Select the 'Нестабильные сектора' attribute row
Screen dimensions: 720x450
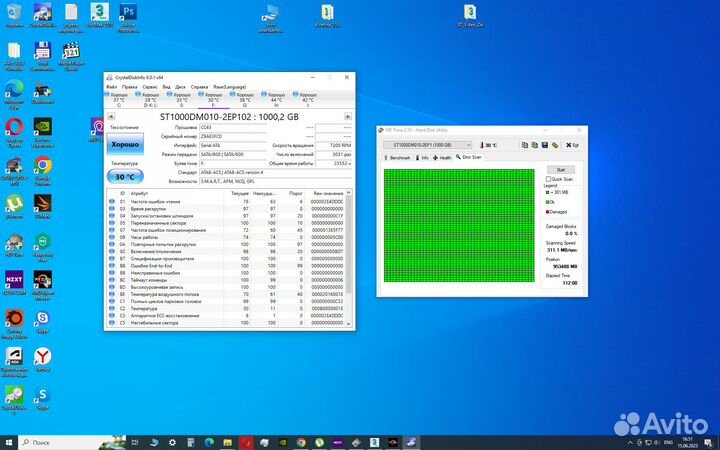pos(227,323)
